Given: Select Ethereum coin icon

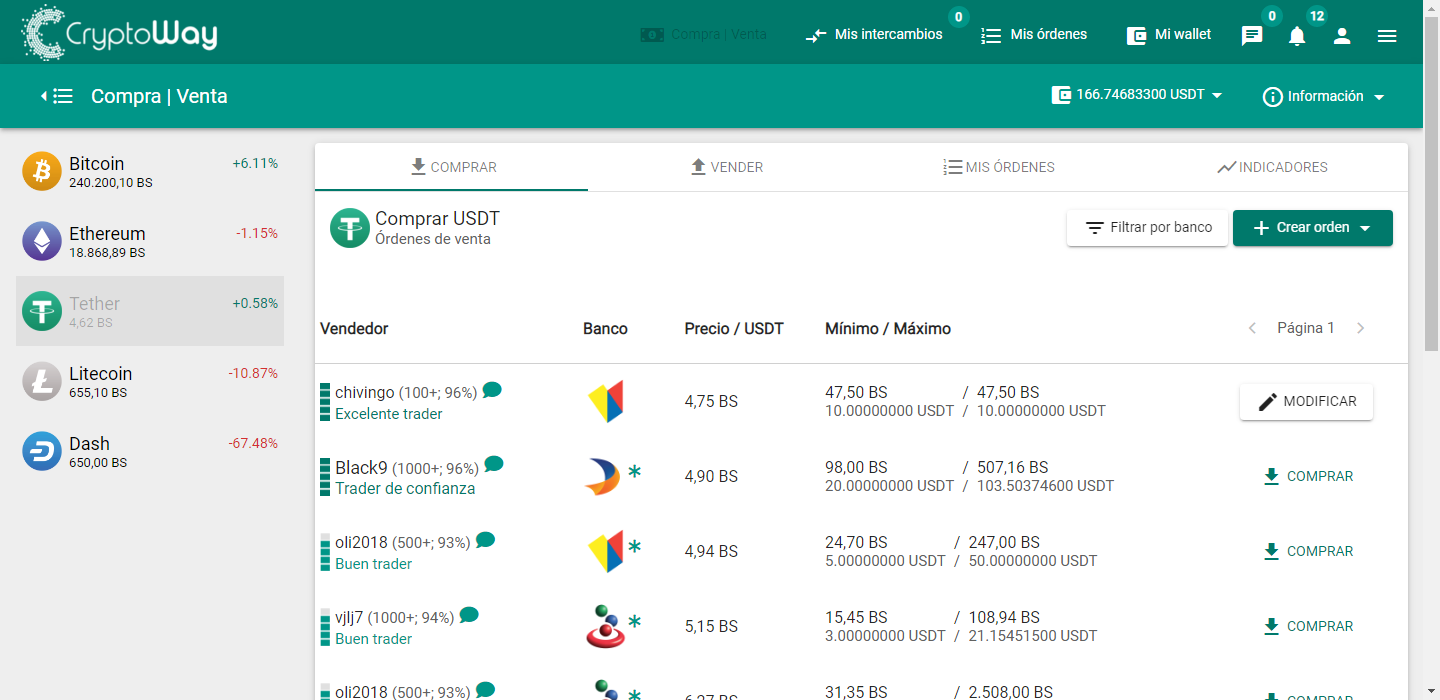Looking at the screenshot, I should [x=42, y=241].
